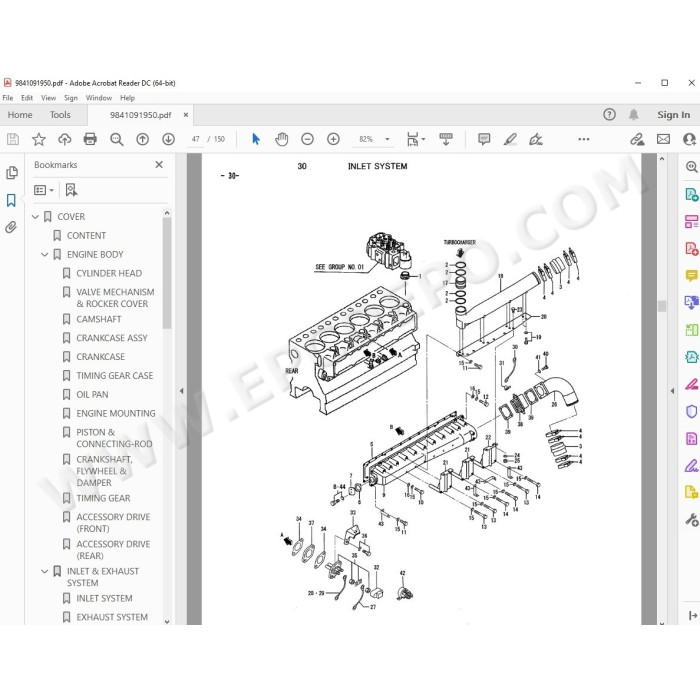Viewport: 700px width, 700px height.
Task: Open Comment tool in right pane
Action: [692, 275]
